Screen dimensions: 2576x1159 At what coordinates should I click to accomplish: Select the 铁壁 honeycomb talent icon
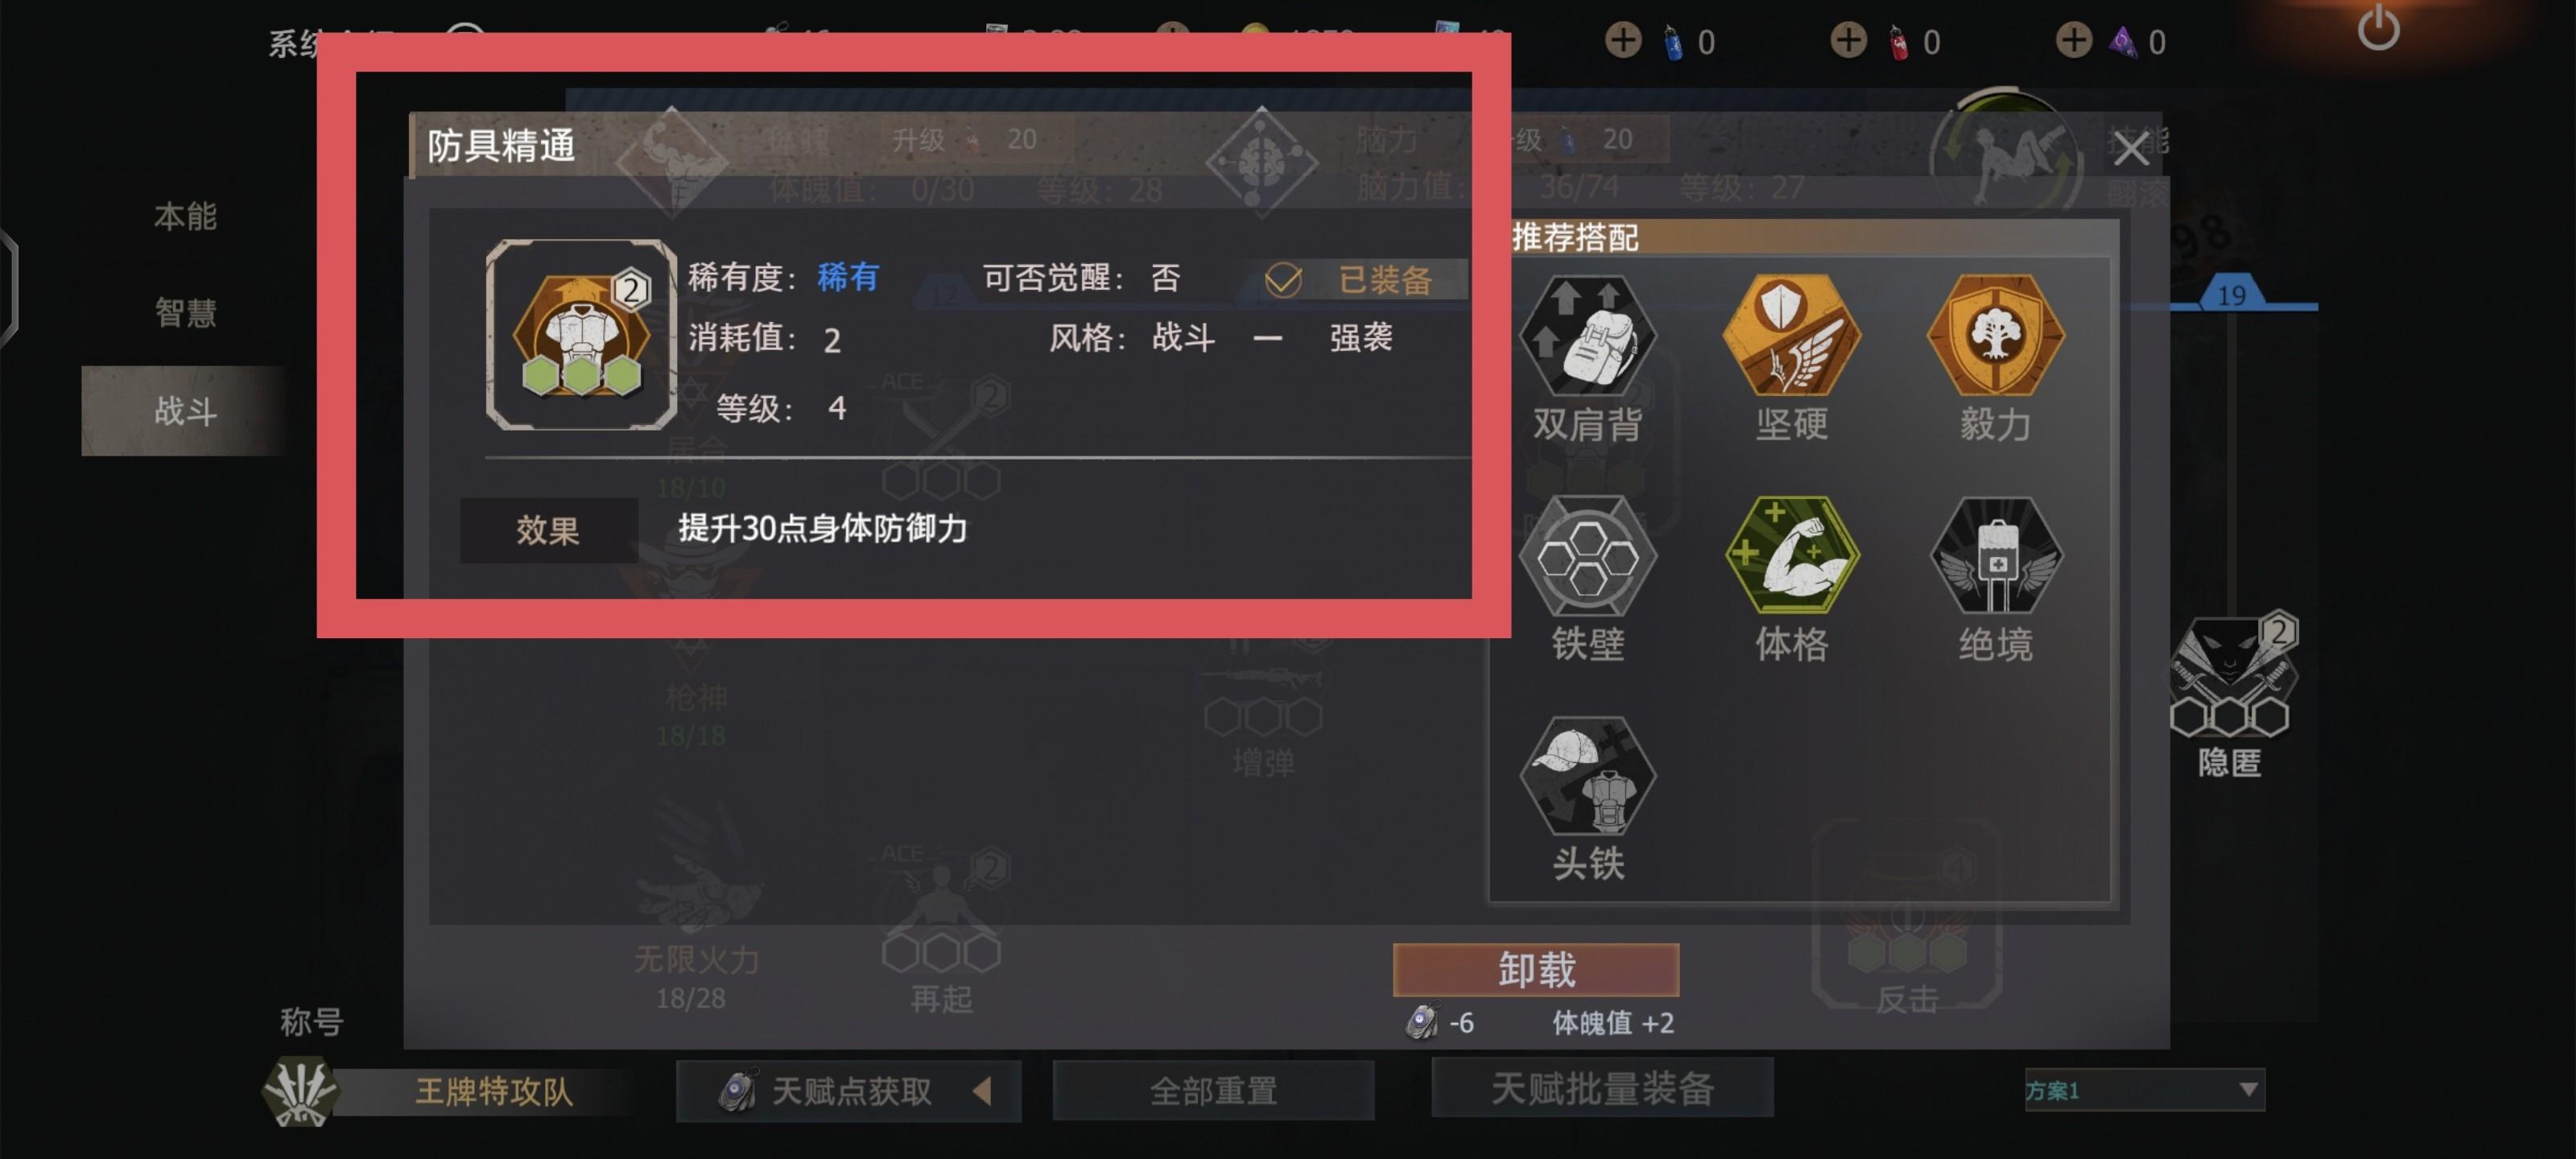pyautogui.click(x=1588, y=556)
